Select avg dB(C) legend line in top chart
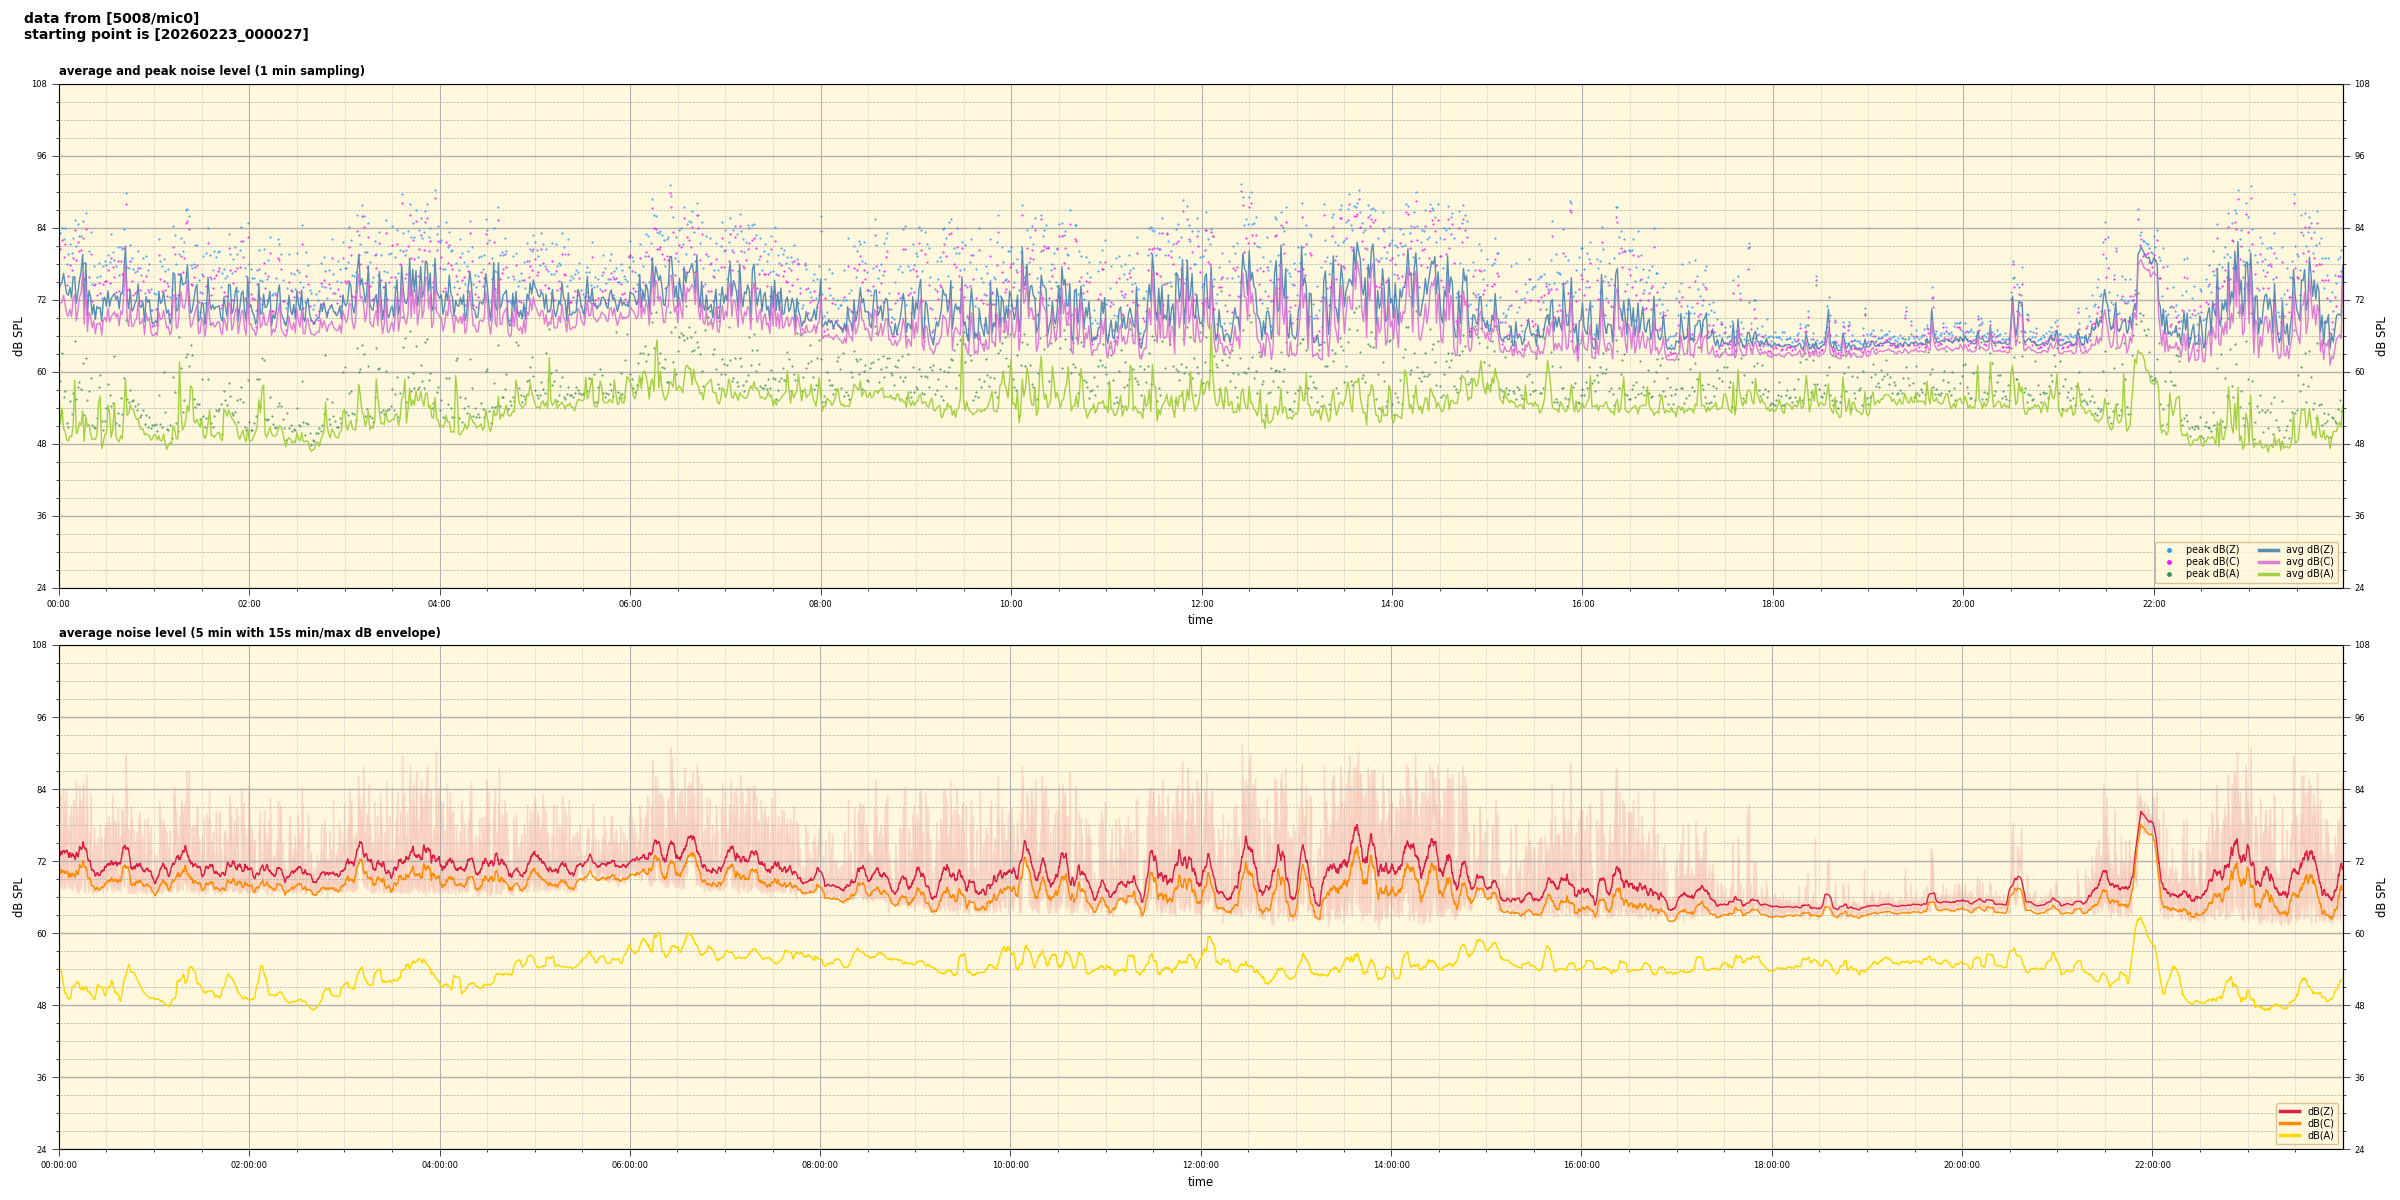The width and height of the screenshot is (2400, 1200). (2269, 562)
